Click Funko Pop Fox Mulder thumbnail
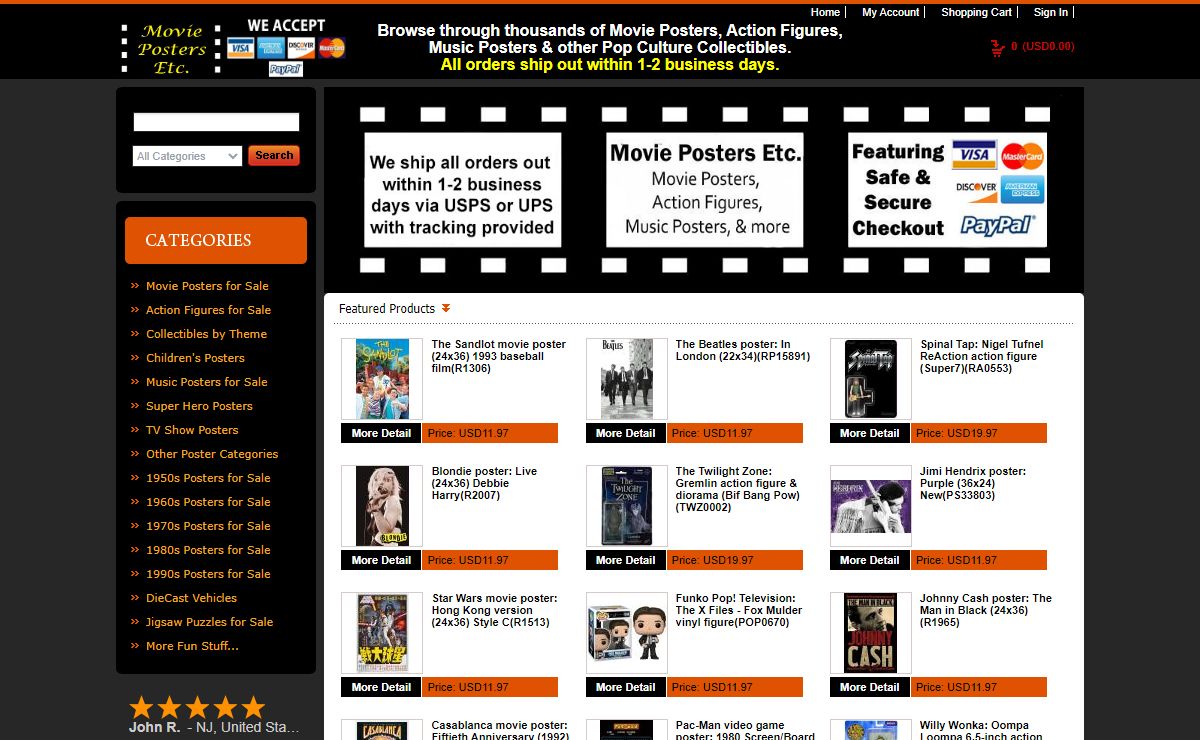 627,633
